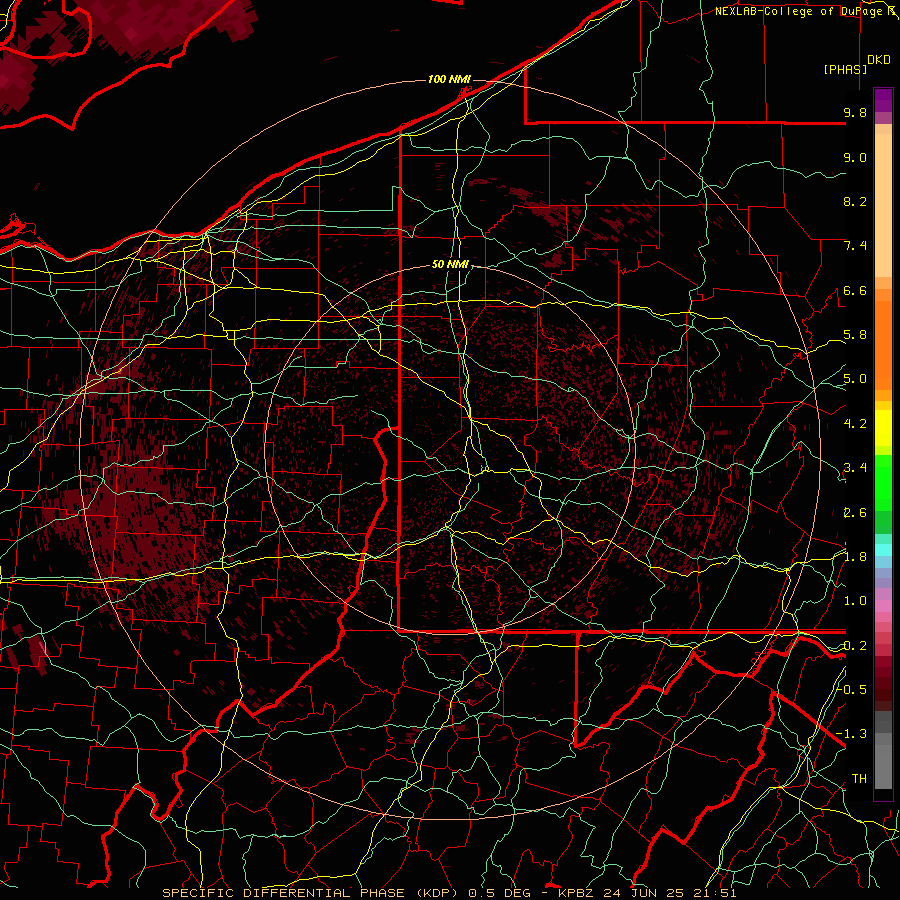Click the "9.8" value on the scale
Viewport: 900px width, 900px height.
coord(855,112)
